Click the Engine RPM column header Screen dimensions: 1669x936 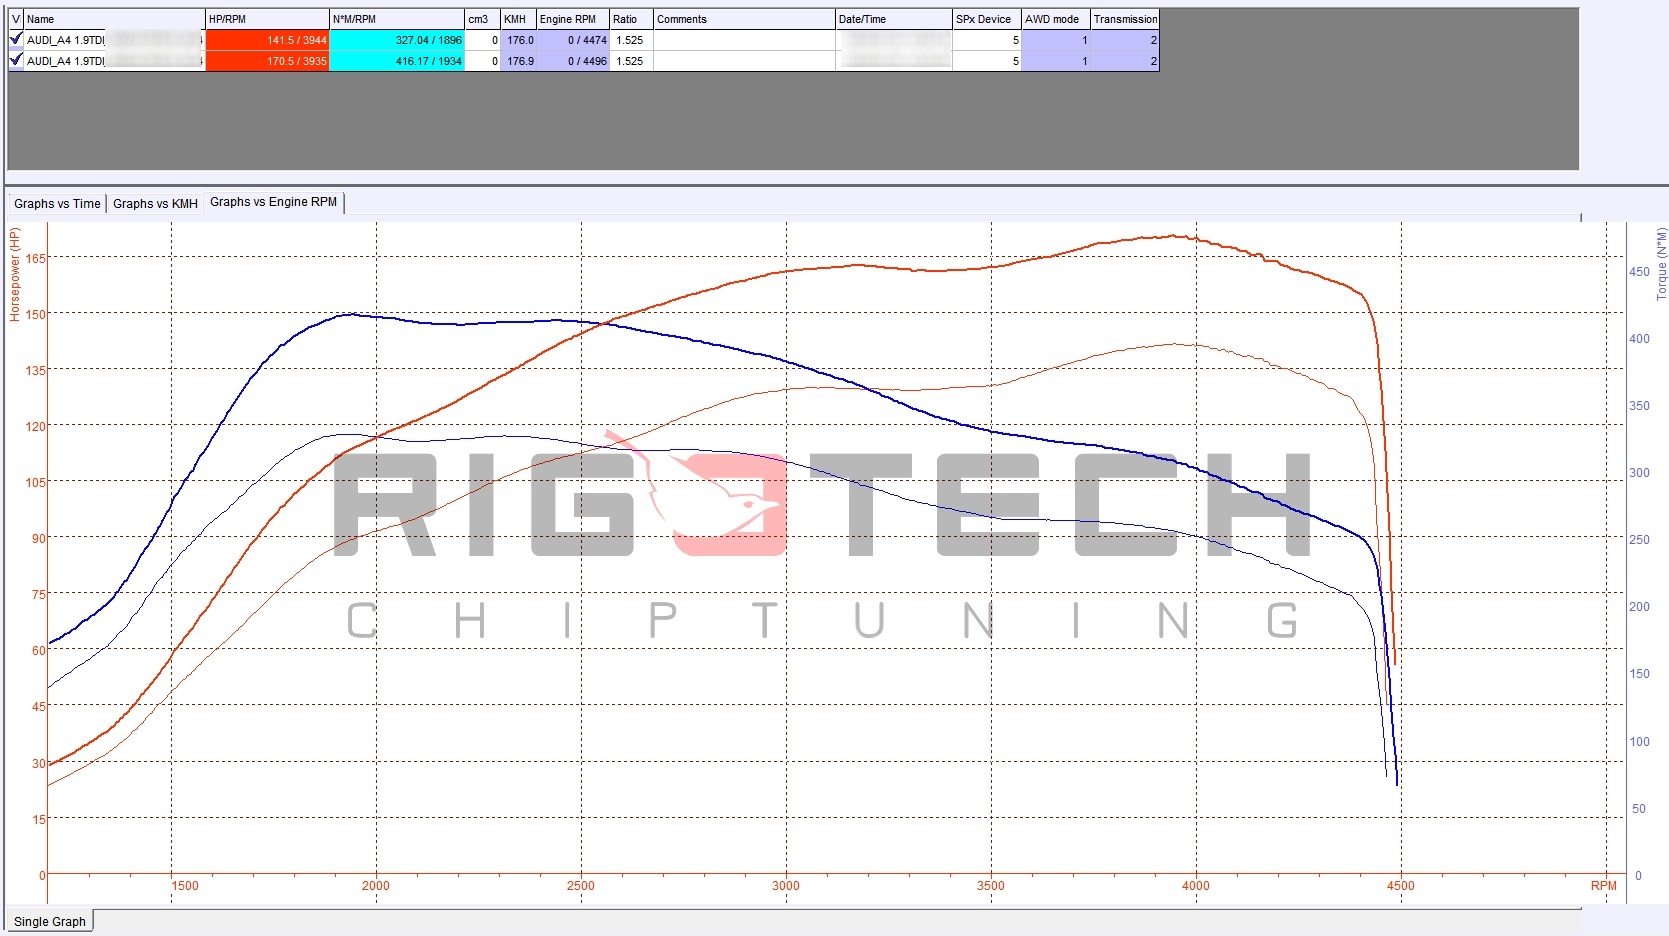(x=573, y=19)
